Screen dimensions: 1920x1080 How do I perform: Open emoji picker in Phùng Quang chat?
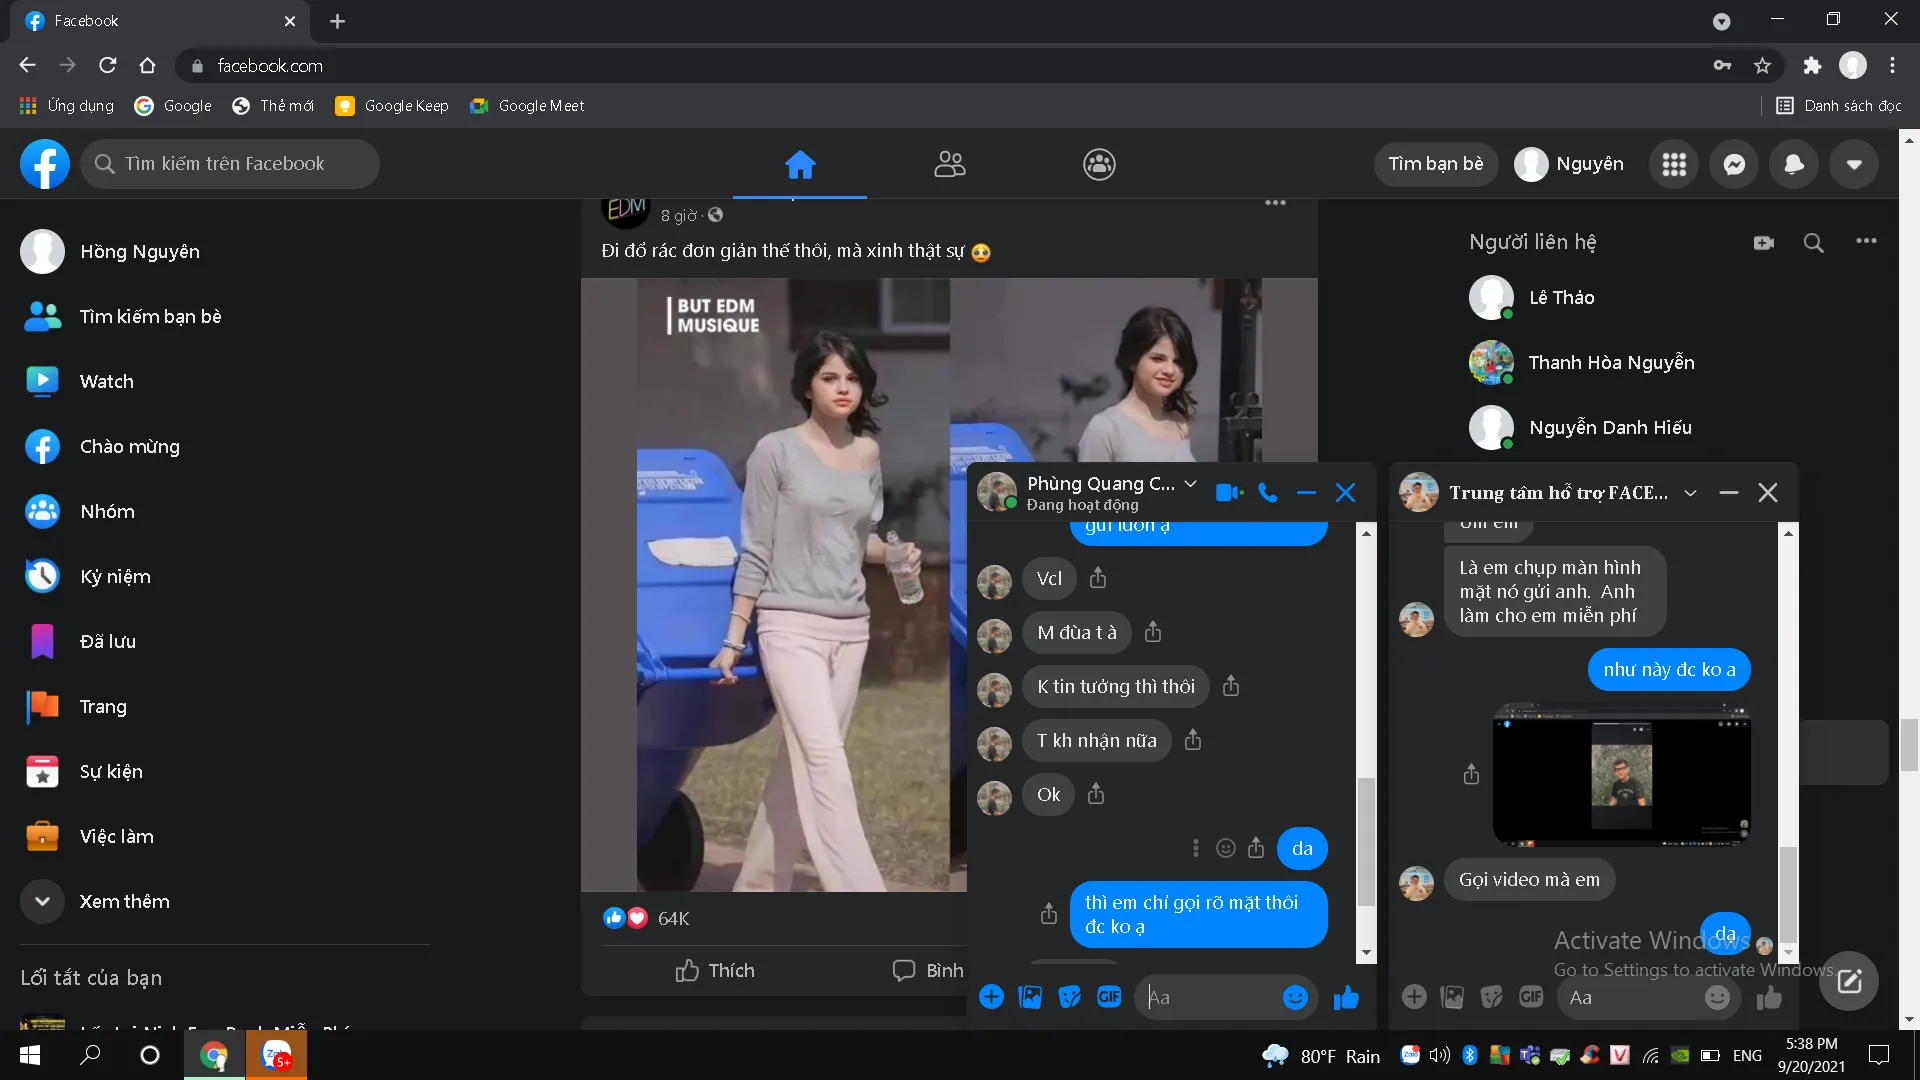coord(1294,997)
